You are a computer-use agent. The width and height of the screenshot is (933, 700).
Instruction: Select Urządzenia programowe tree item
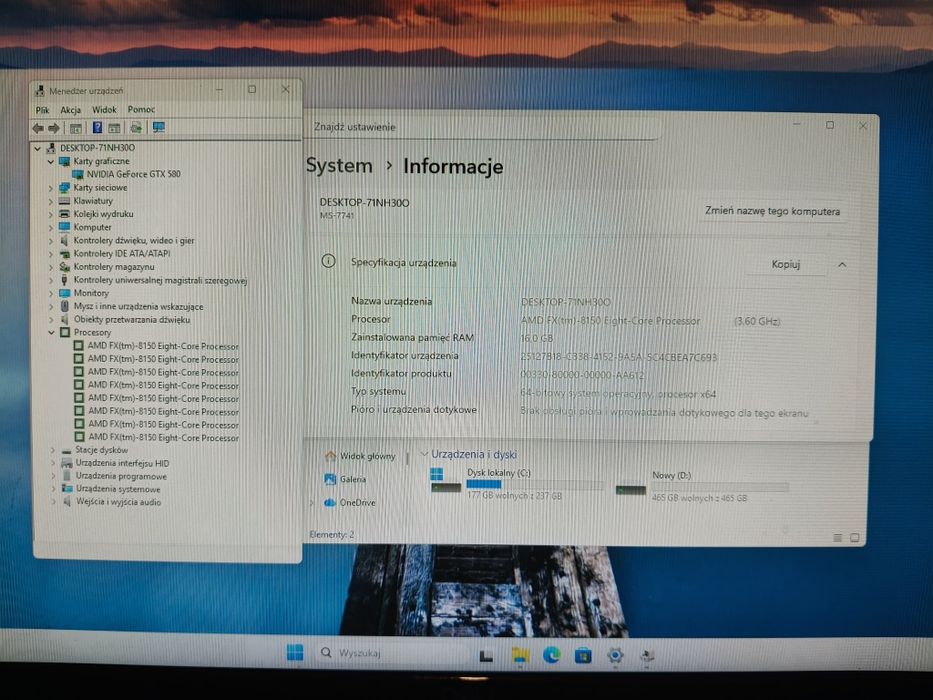[x=121, y=476]
